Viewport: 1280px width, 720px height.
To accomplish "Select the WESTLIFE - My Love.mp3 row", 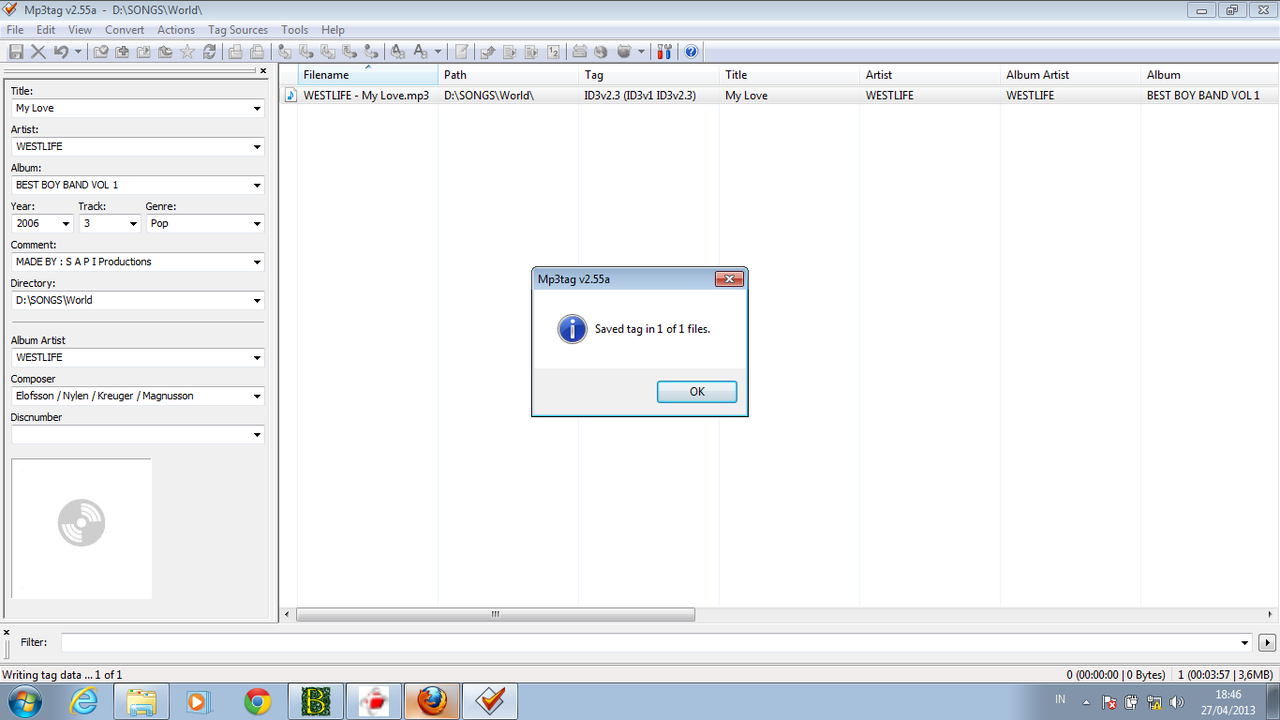I will click(779, 95).
